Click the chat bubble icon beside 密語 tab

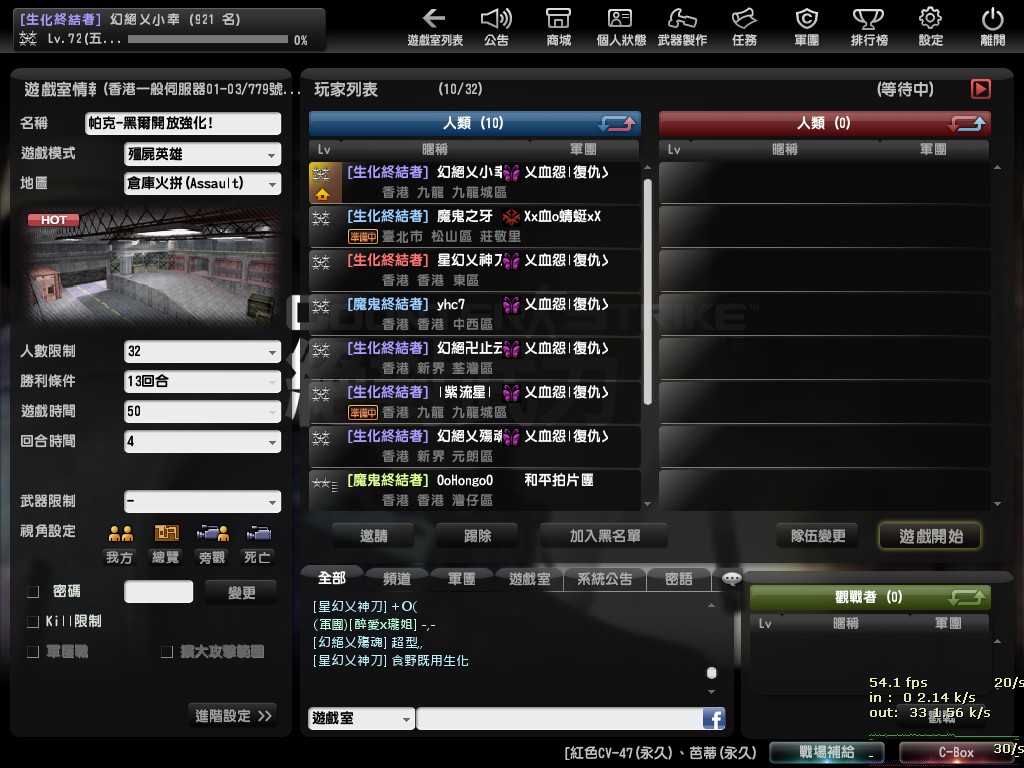[731, 578]
